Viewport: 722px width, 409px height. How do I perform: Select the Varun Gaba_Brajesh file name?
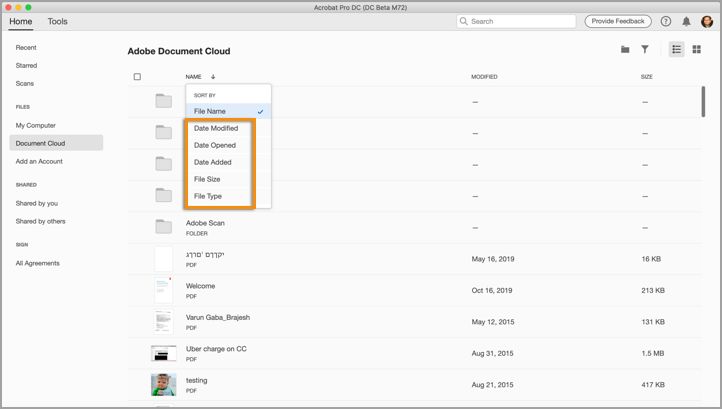(218, 317)
